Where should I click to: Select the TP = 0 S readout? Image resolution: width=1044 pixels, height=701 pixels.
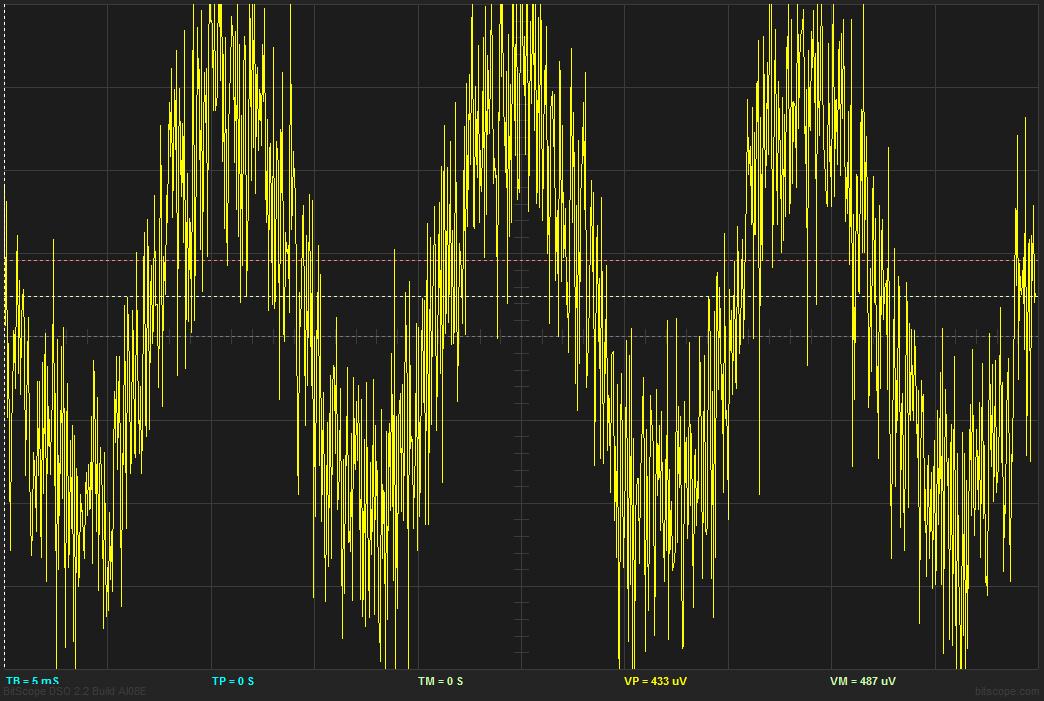[x=232, y=681]
